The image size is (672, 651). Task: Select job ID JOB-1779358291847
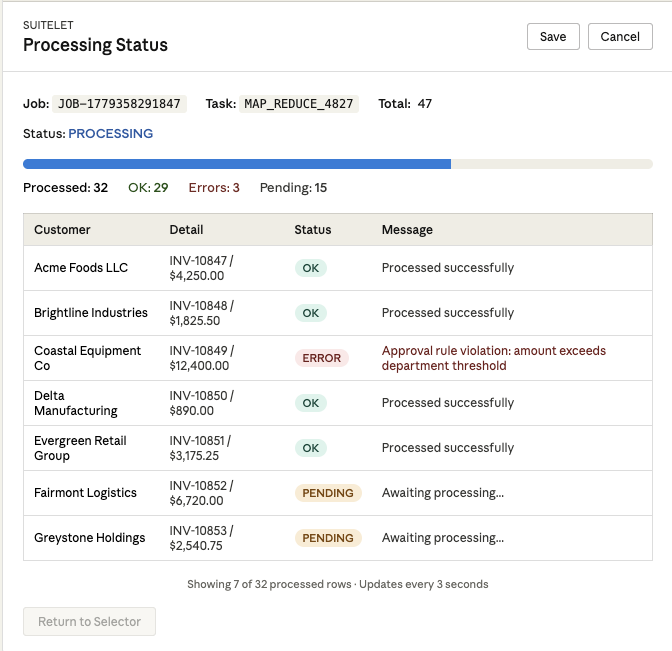pos(119,104)
